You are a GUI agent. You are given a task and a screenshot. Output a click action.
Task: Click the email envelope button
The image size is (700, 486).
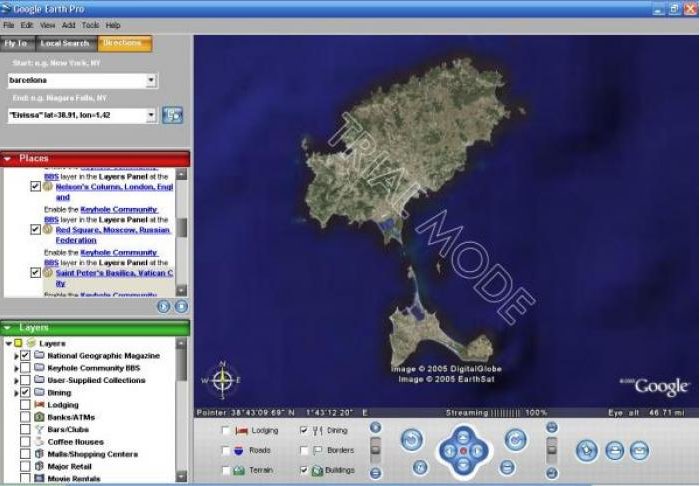pos(639,450)
